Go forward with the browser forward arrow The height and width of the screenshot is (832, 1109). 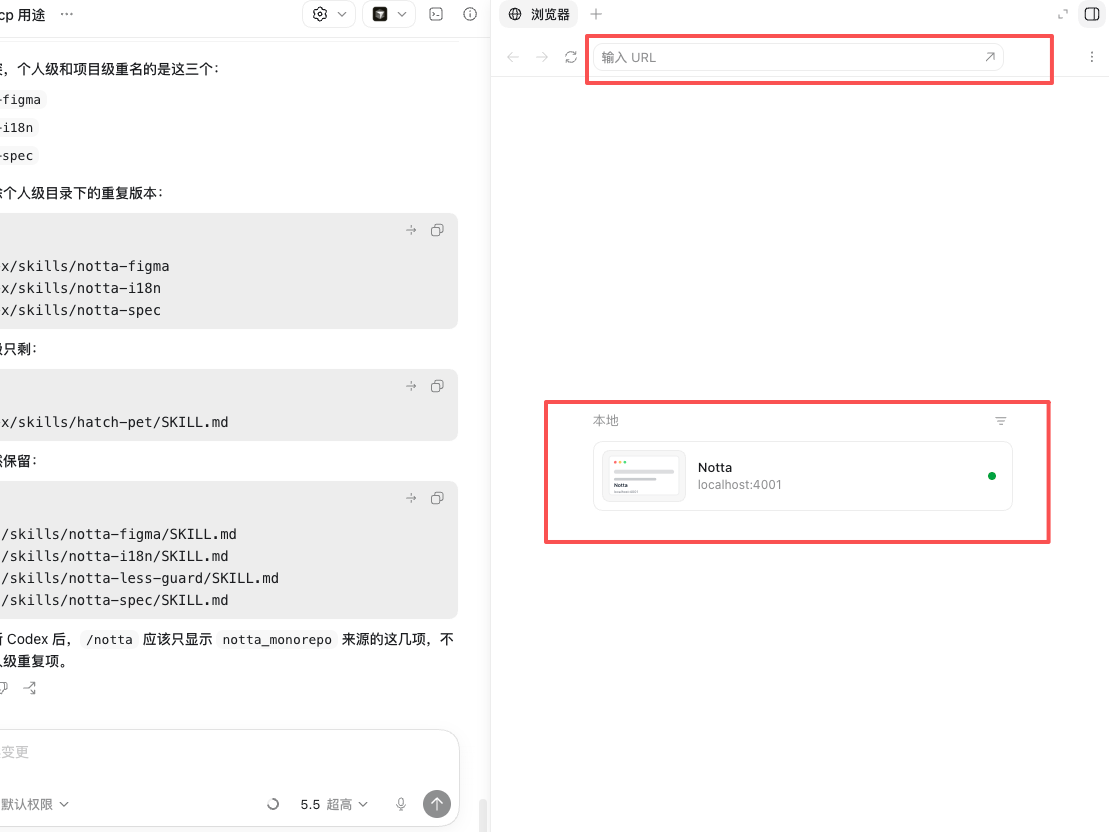(542, 57)
